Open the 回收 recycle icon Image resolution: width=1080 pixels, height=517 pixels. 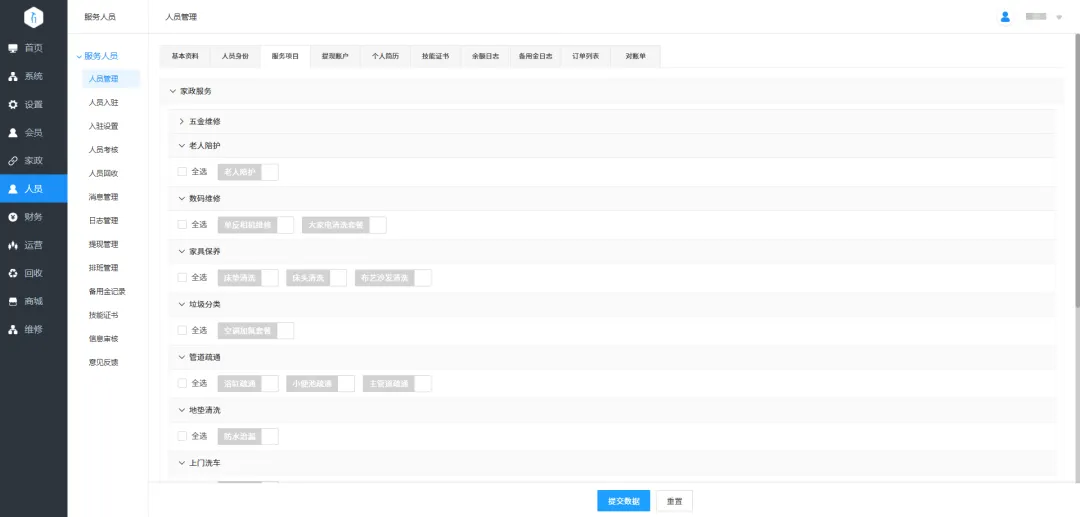(x=13, y=273)
